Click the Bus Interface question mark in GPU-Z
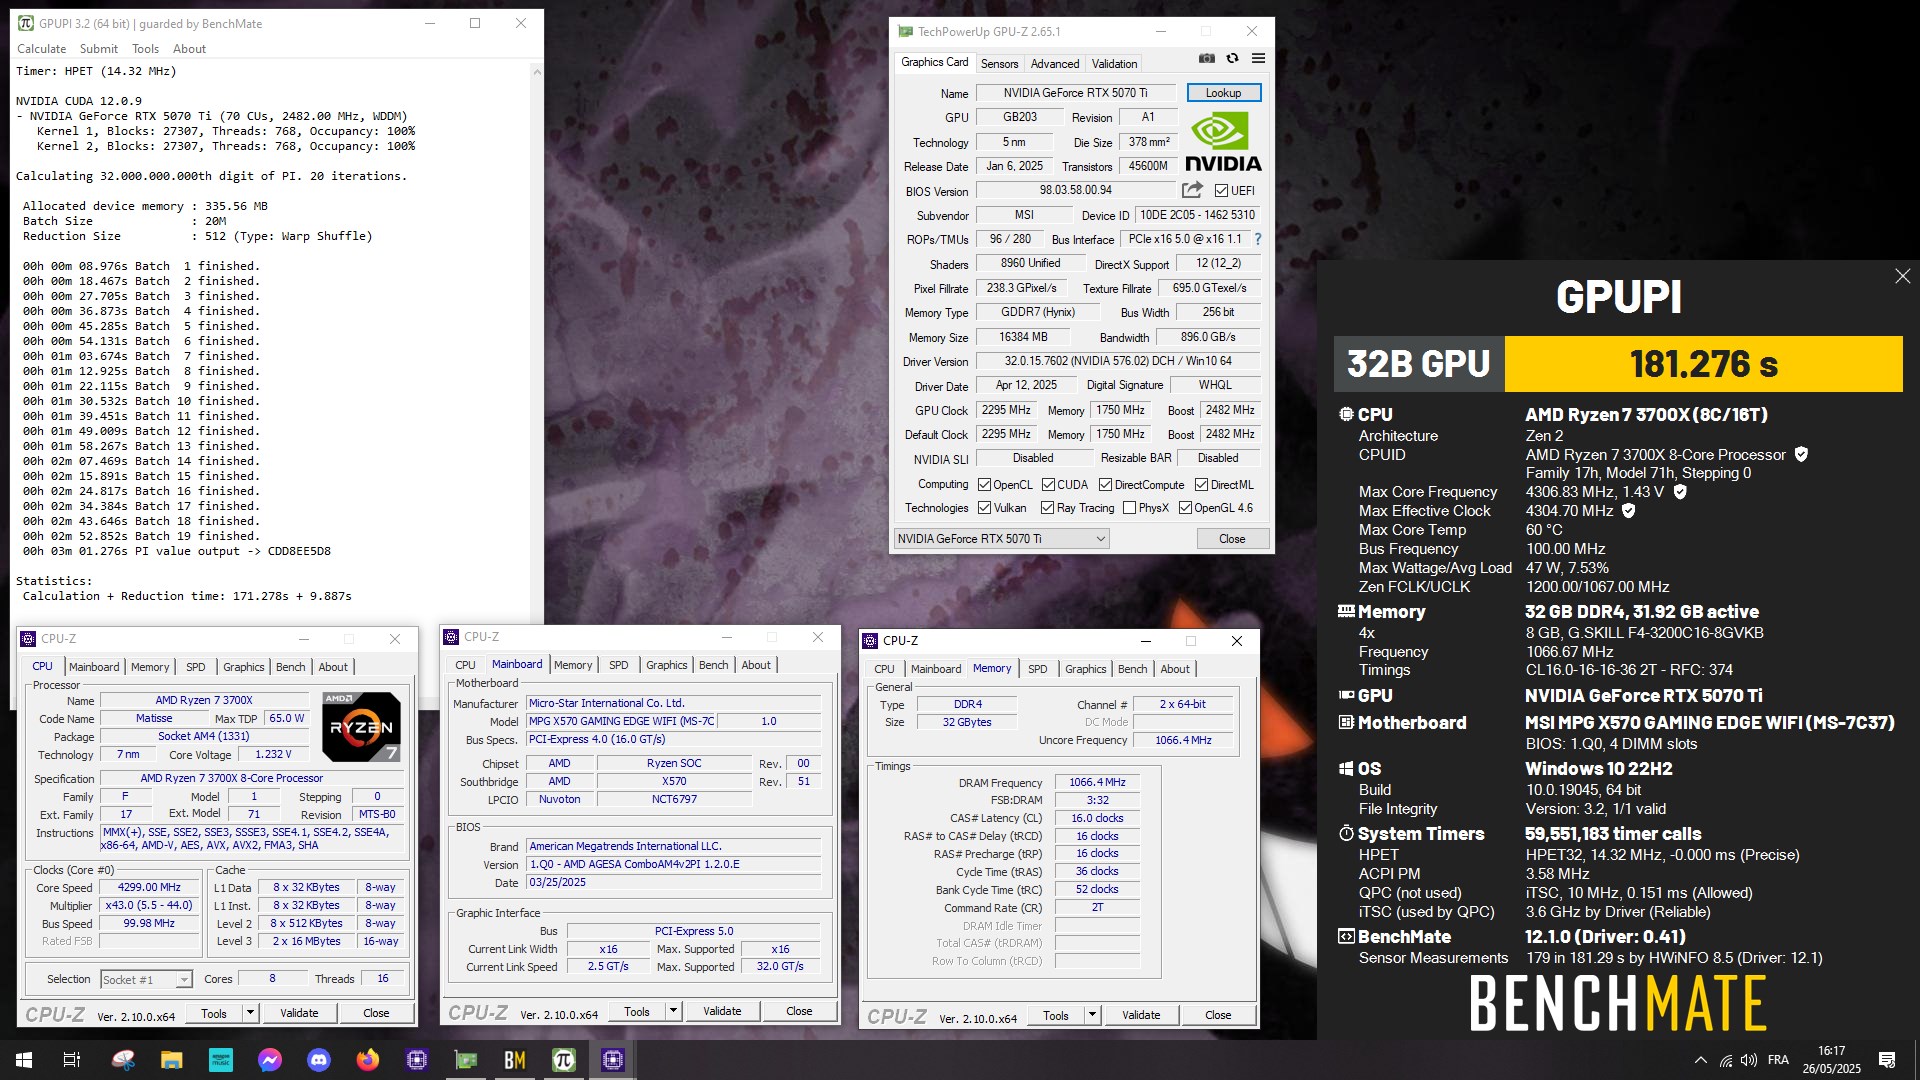This screenshot has height=1080, width=1920. pos(1257,240)
